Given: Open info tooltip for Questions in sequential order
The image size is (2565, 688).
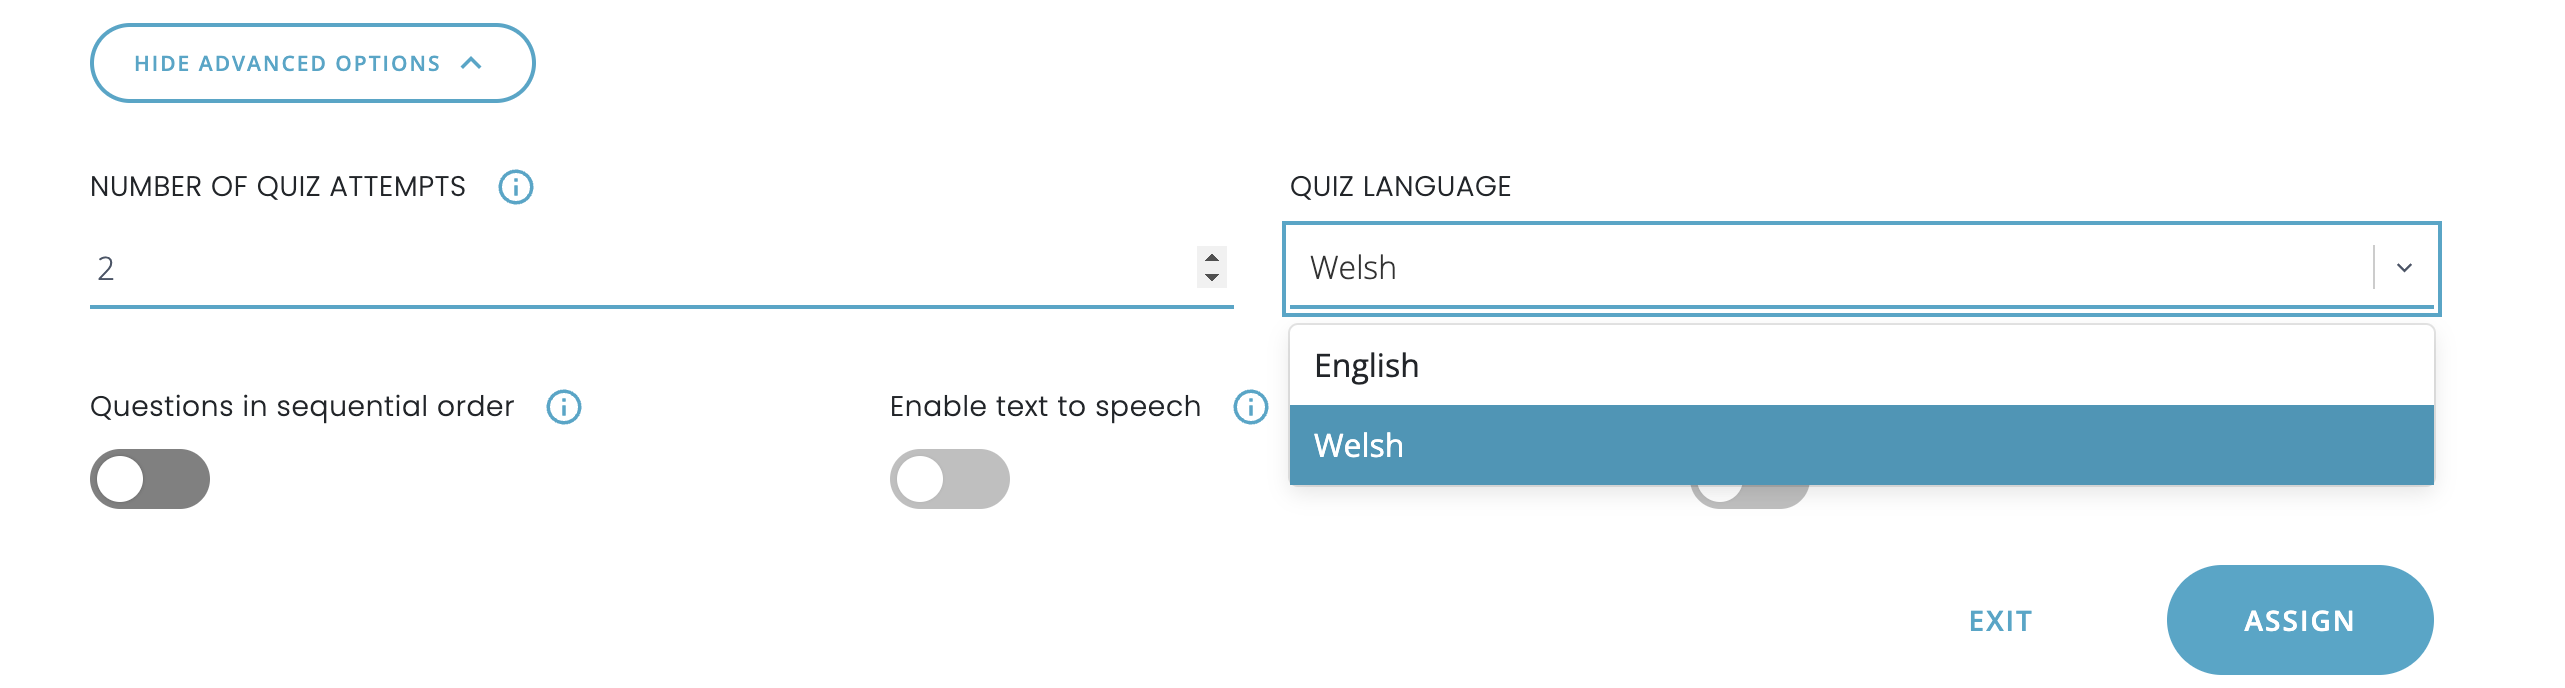Looking at the screenshot, I should click(564, 407).
